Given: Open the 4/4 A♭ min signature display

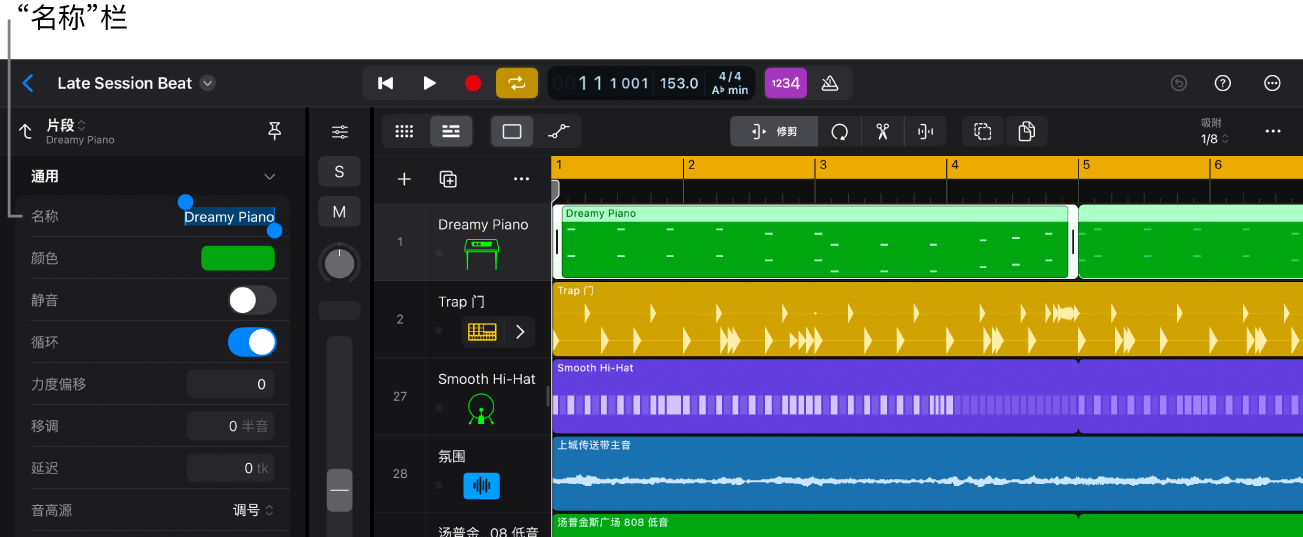Looking at the screenshot, I should click(x=730, y=83).
